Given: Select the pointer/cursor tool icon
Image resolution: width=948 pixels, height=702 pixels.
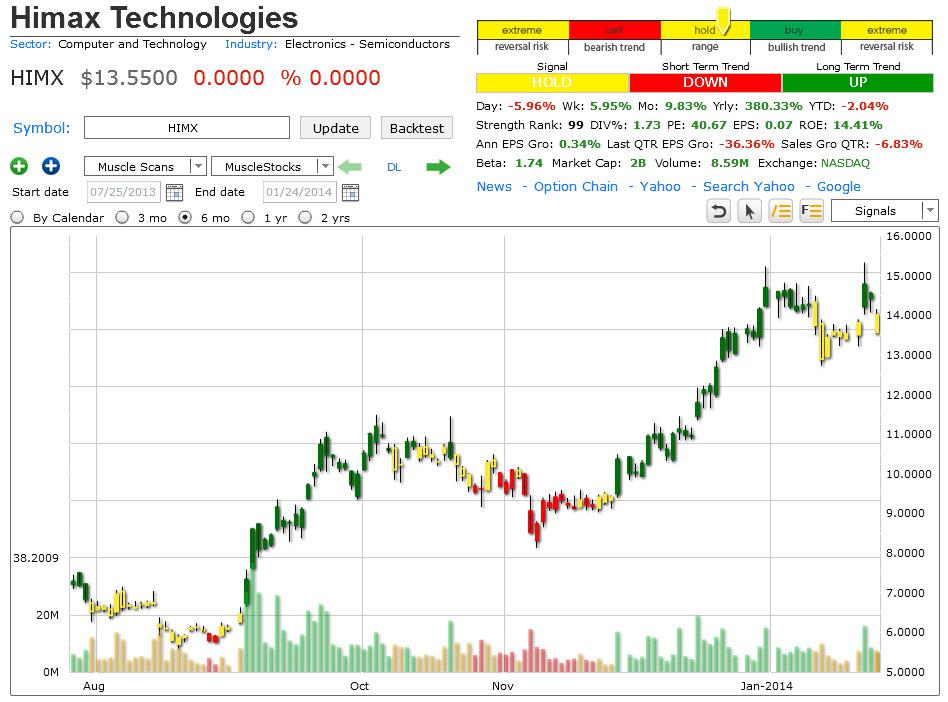Looking at the screenshot, I should click(749, 211).
